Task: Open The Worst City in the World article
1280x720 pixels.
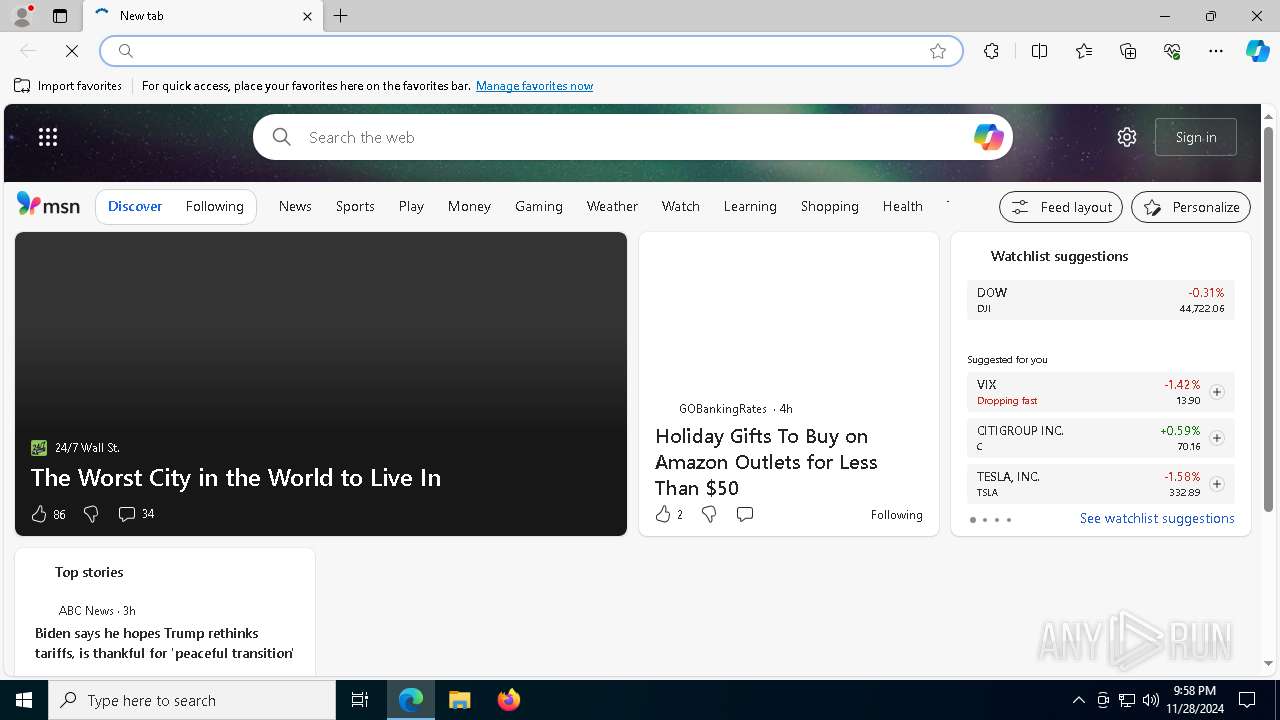Action: click(236, 477)
